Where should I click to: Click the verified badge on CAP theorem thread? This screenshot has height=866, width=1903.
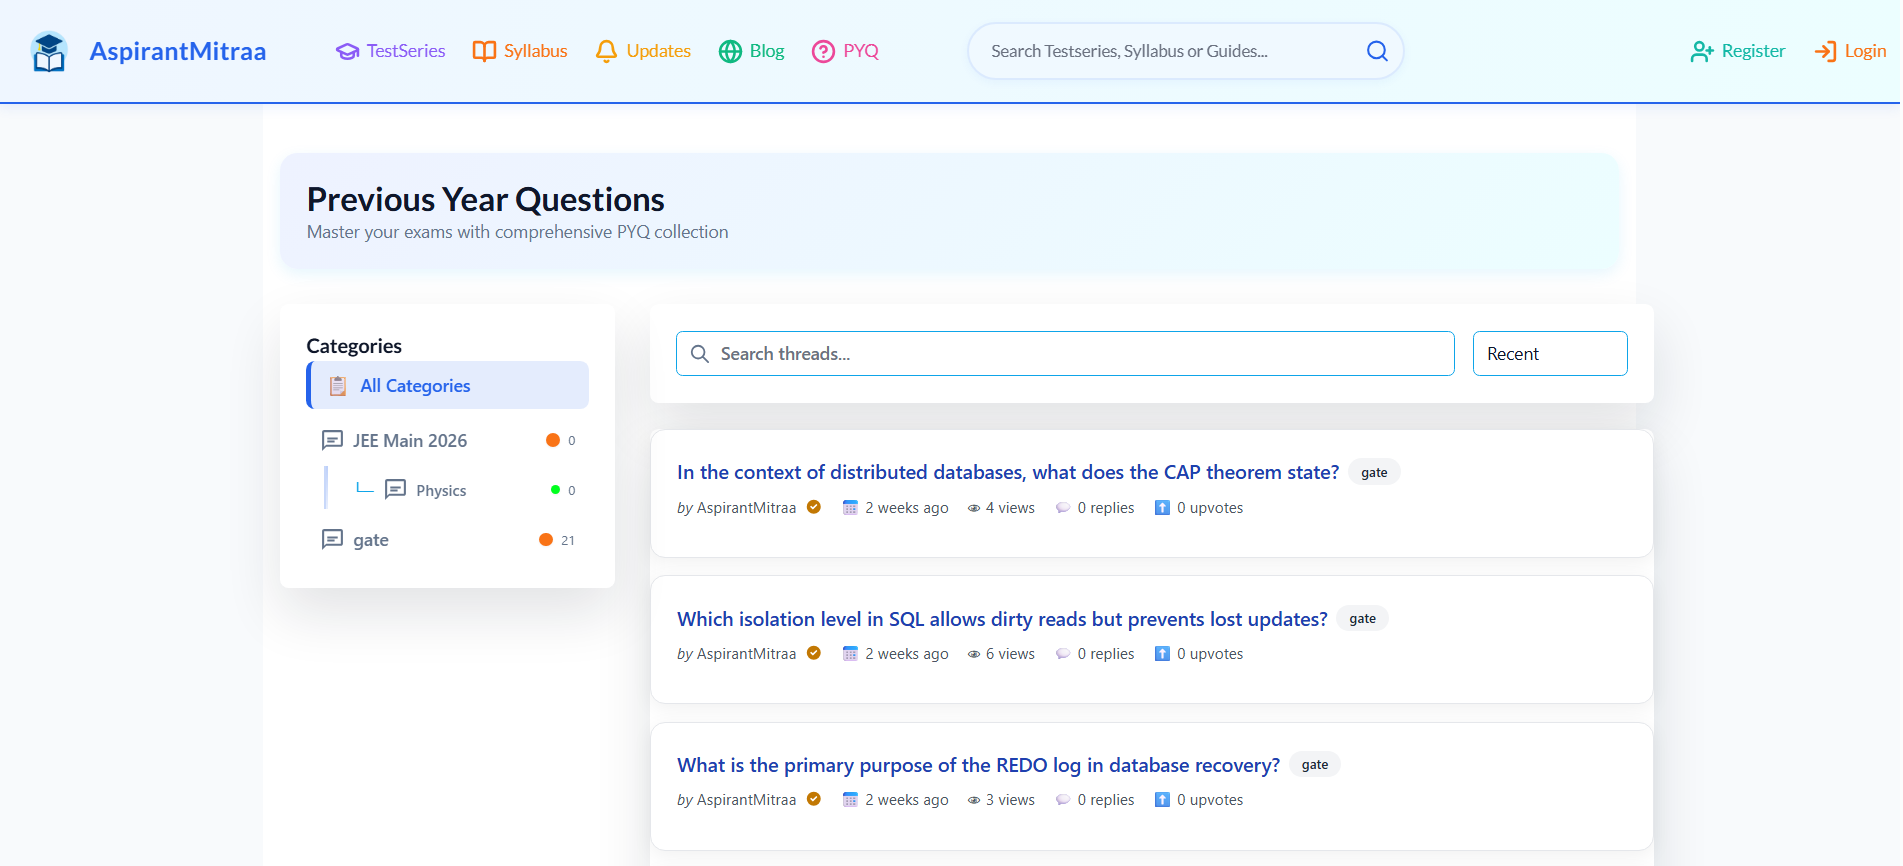click(814, 507)
